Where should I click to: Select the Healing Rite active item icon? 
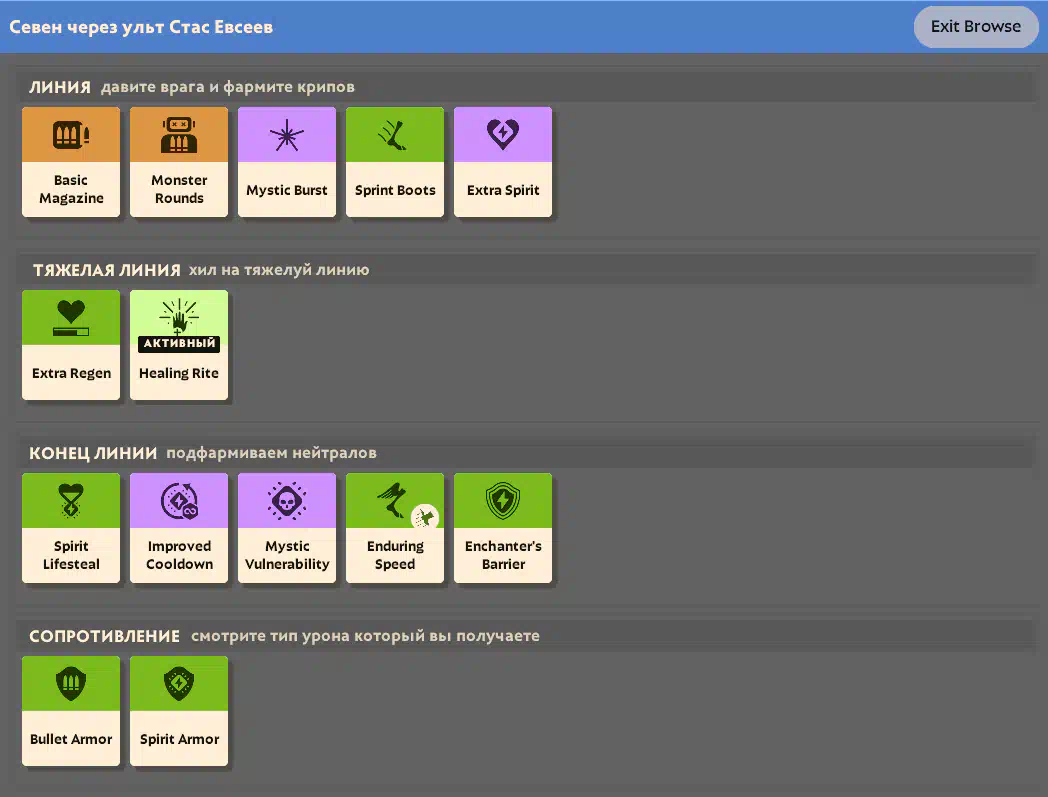coord(178,315)
